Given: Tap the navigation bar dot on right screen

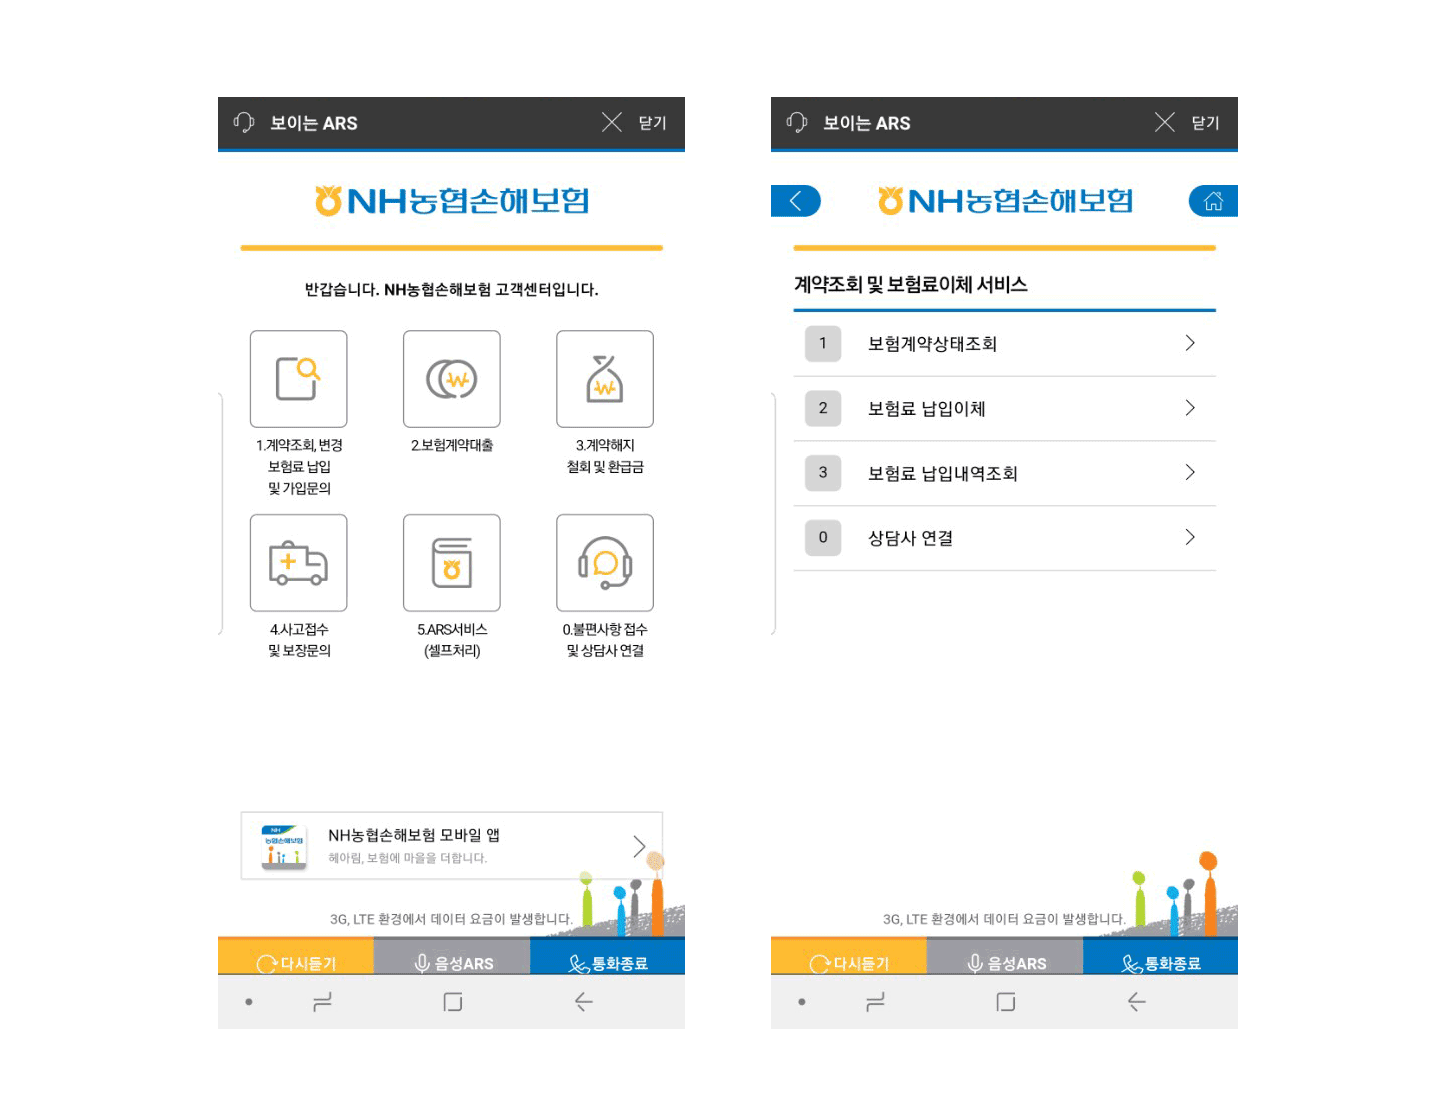Looking at the screenshot, I should click(802, 1002).
